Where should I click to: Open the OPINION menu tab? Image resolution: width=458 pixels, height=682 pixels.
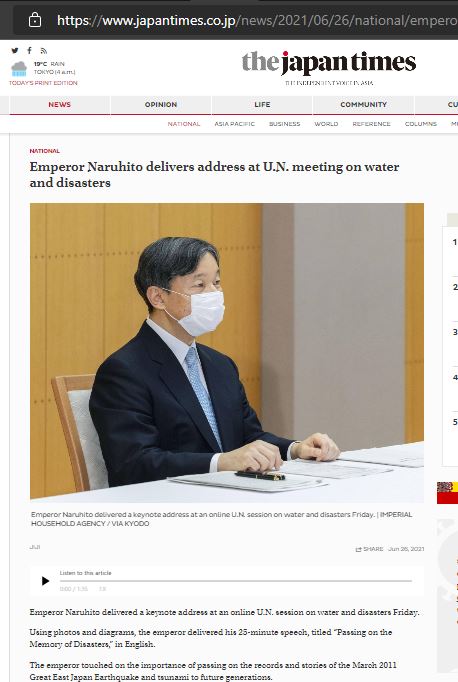coord(161,104)
